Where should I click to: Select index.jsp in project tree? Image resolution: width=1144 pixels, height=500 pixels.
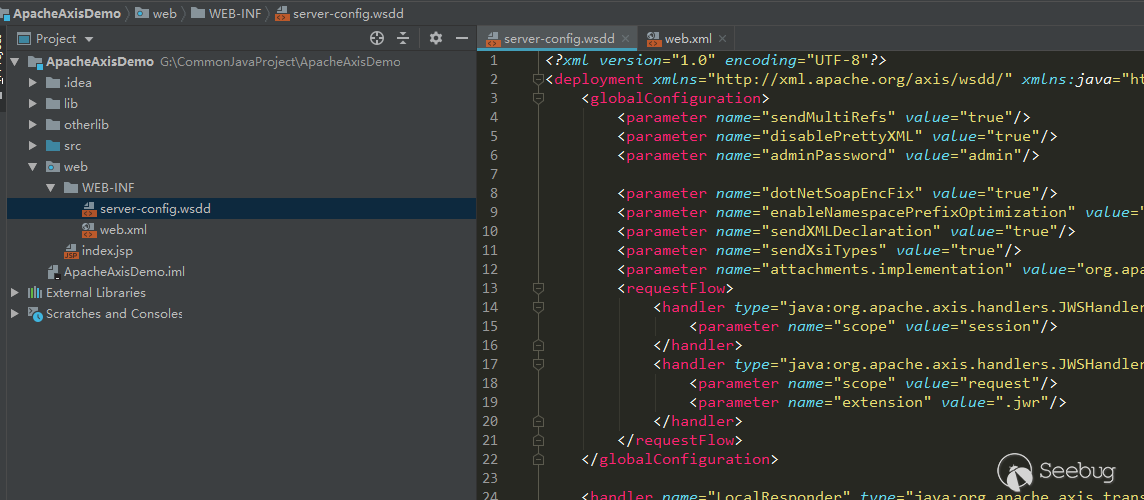(106, 251)
